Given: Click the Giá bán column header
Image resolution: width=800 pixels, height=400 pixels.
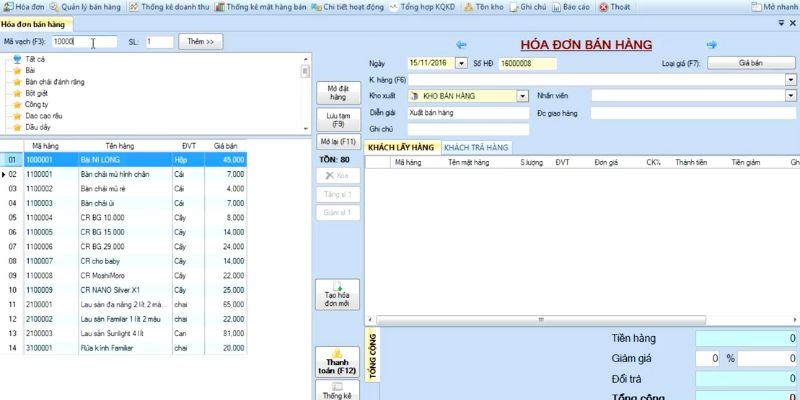Looking at the screenshot, I should click(225, 146).
